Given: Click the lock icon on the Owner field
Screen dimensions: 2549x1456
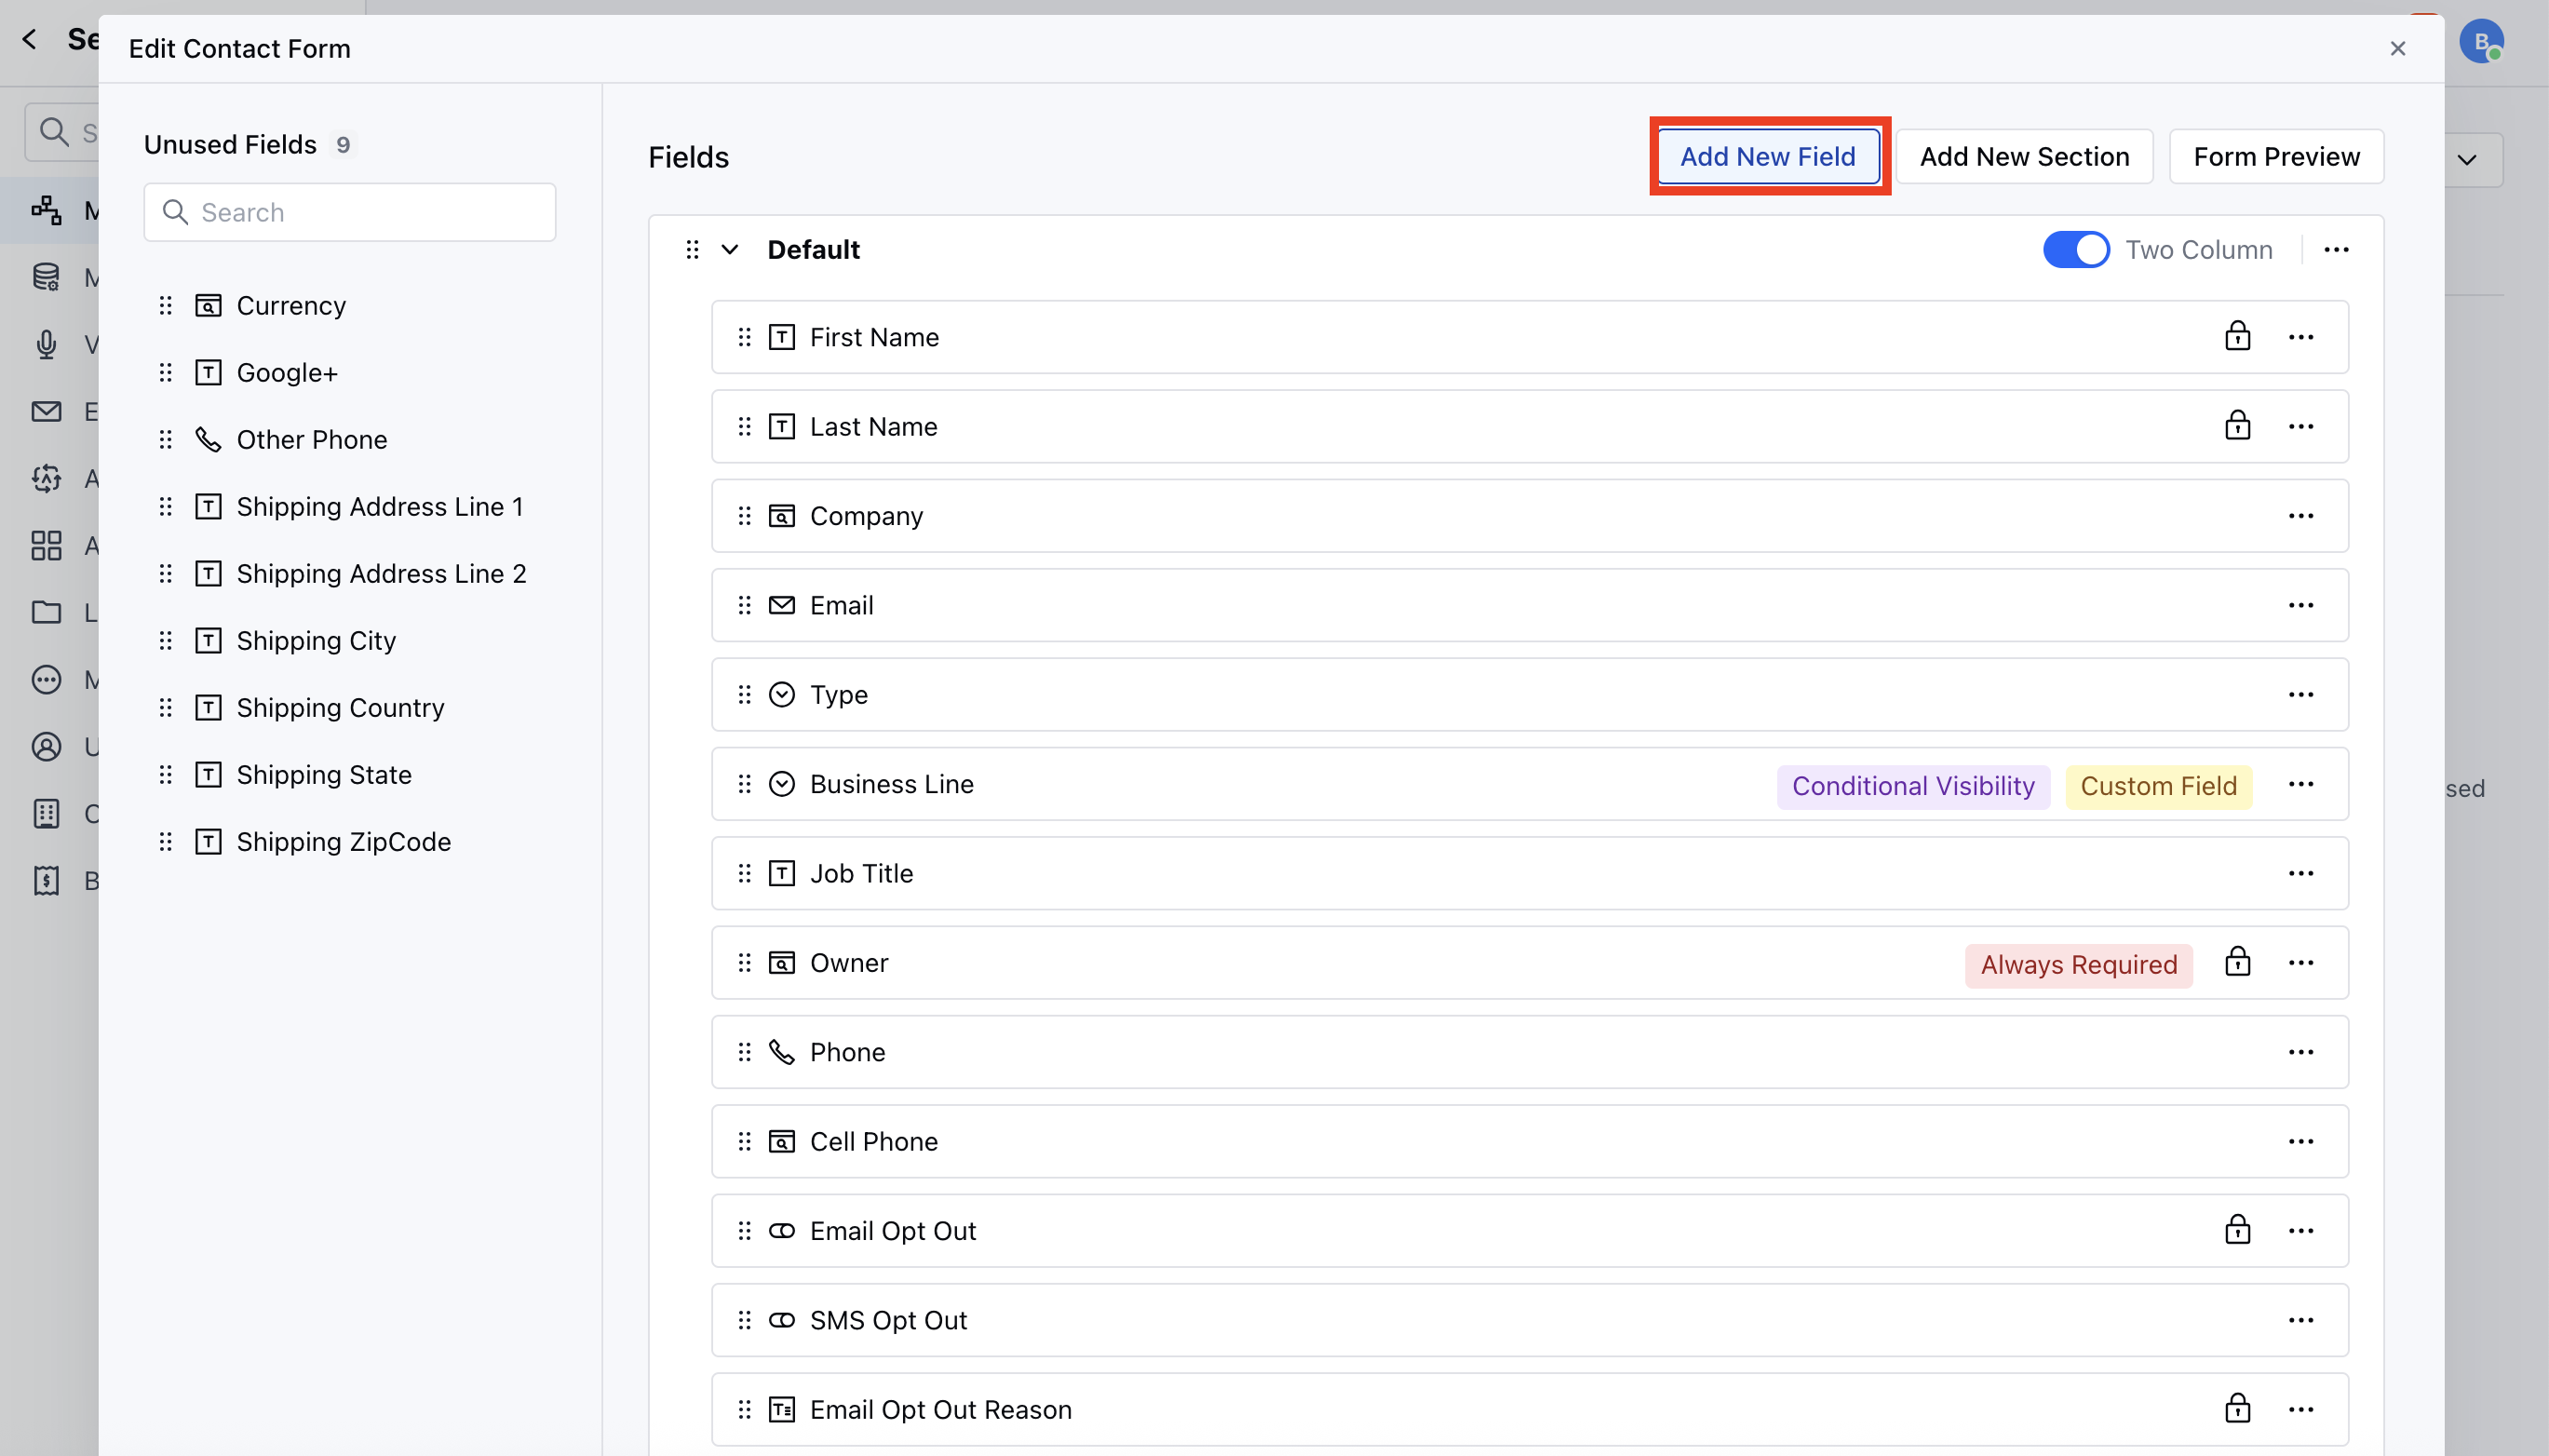Looking at the screenshot, I should [2237, 962].
